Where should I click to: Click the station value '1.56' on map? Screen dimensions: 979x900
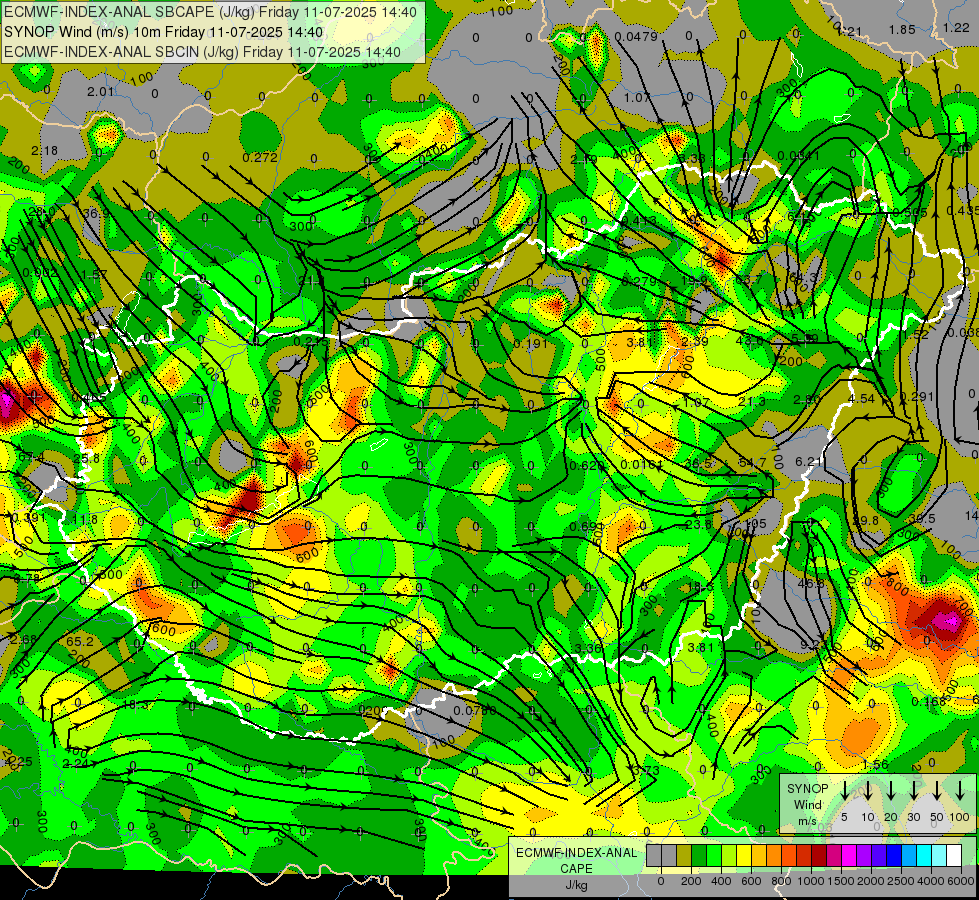click(x=875, y=765)
